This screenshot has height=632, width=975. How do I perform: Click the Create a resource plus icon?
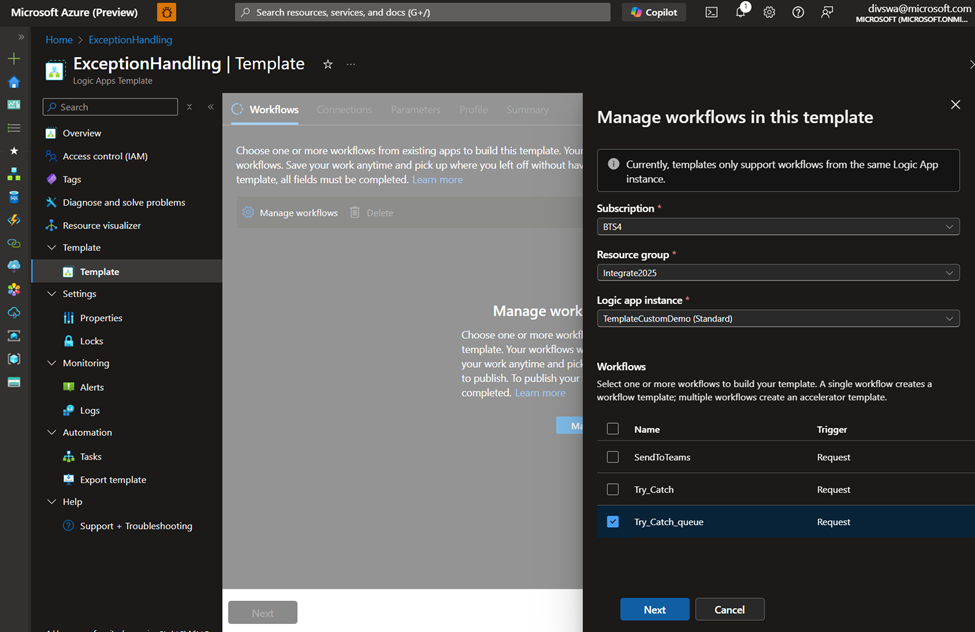click(x=14, y=59)
